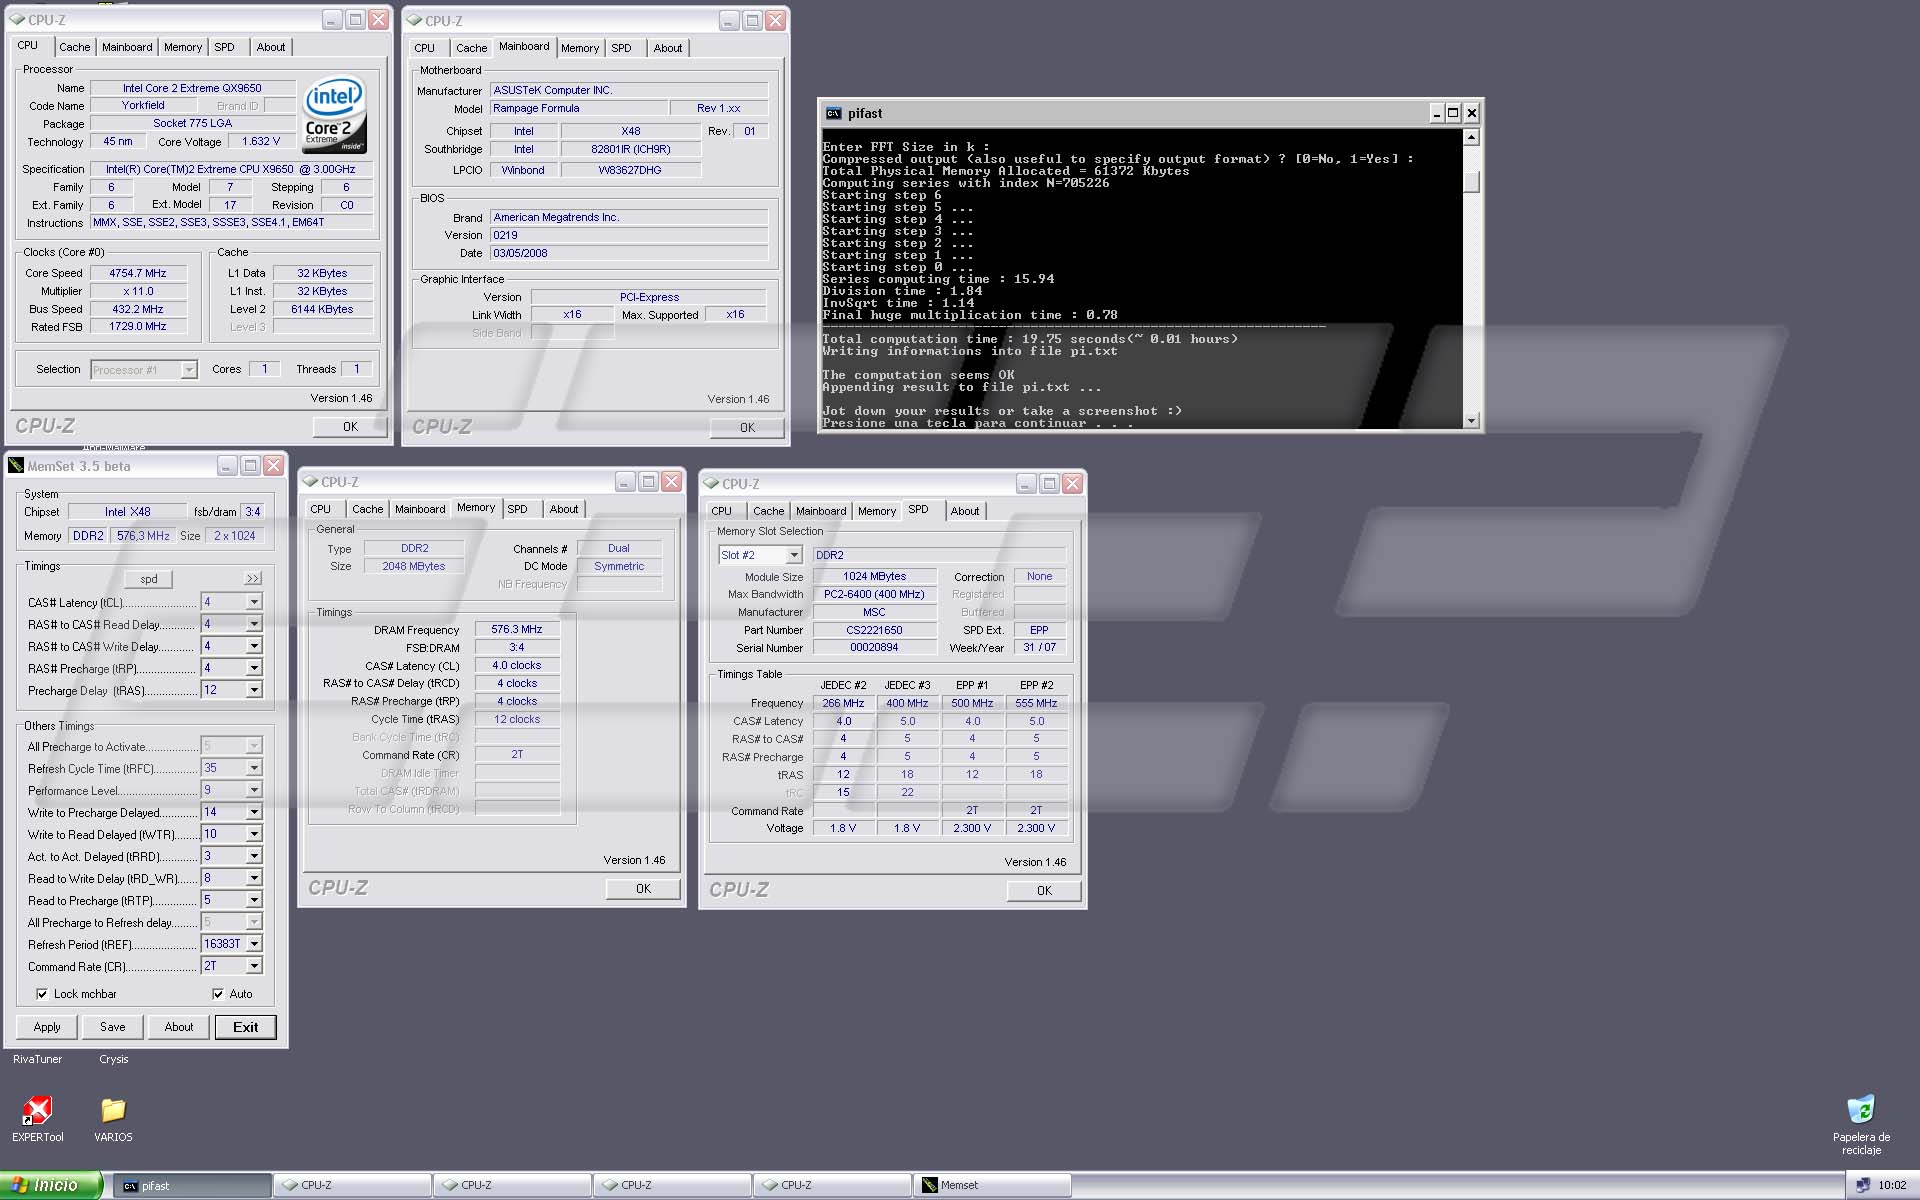The image size is (1920, 1200).
Task: Switch to Cache tab in first CPU-Z window
Action: (x=74, y=47)
